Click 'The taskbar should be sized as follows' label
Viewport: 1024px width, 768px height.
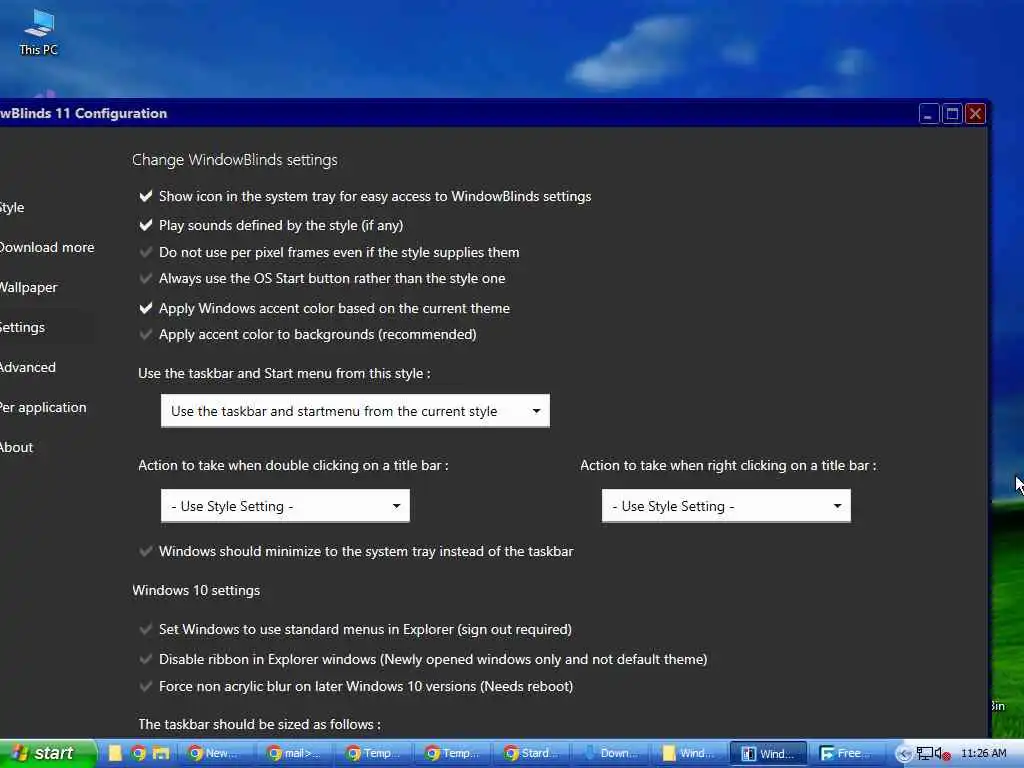click(259, 724)
